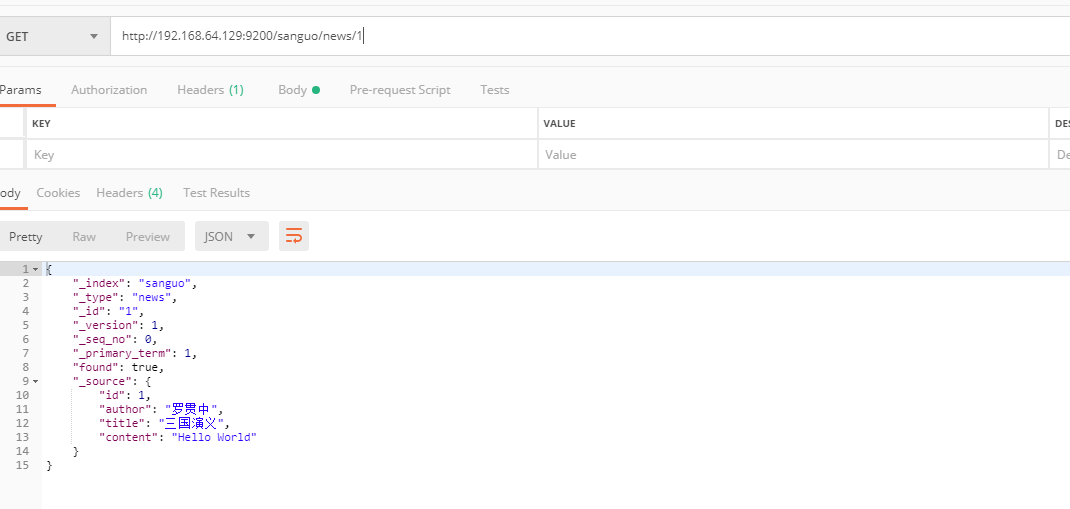Click the content value "Hello World"
Image resolution: width=1070 pixels, height=509 pixels.
214,437
